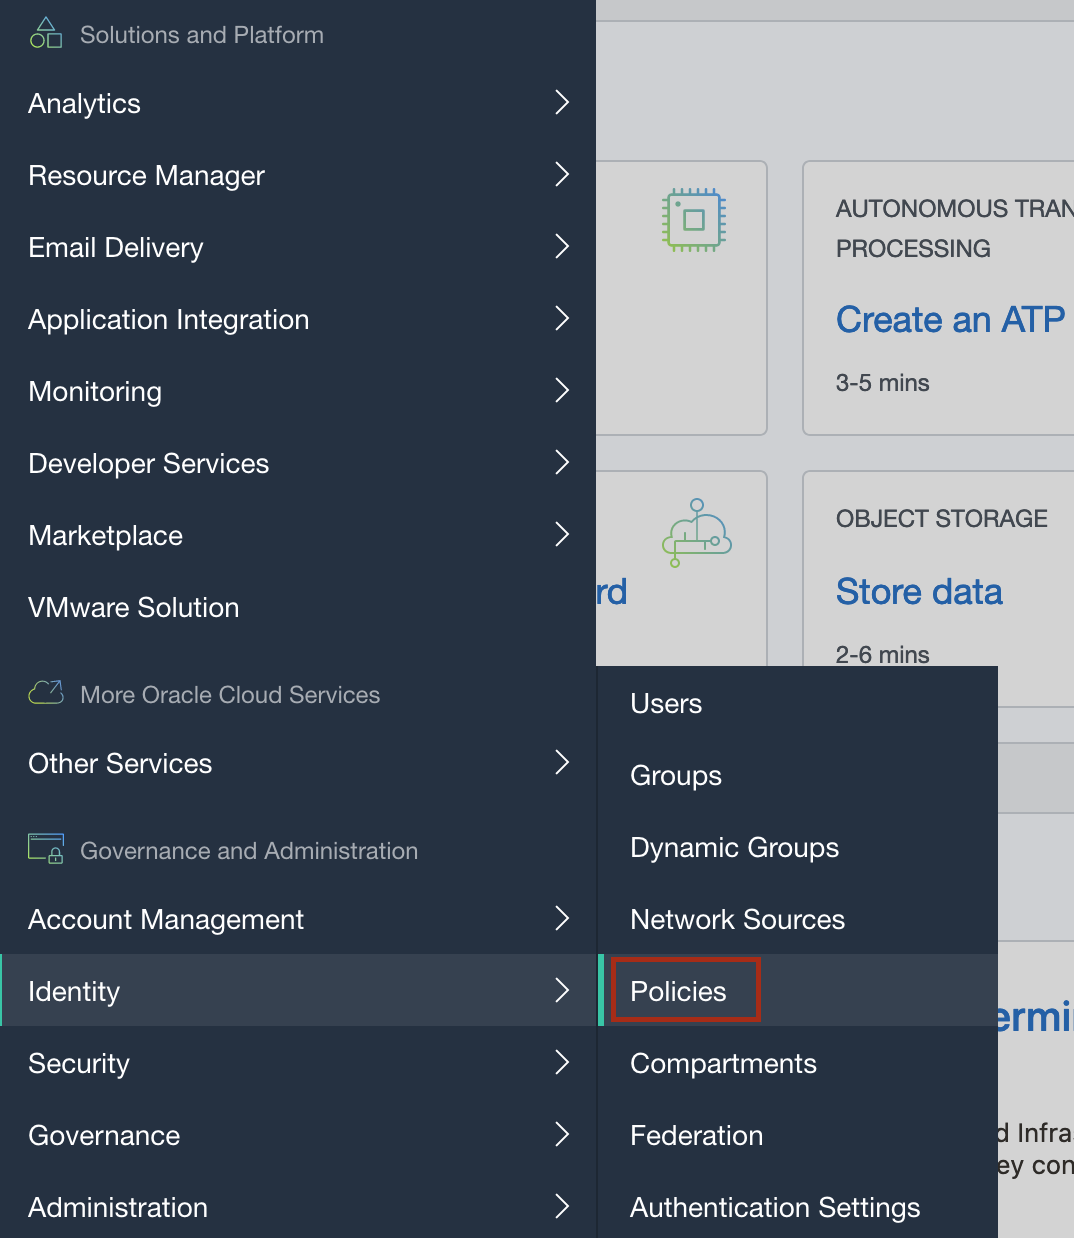The width and height of the screenshot is (1074, 1238).
Task: Click the Create an ATP link
Action: [950, 319]
